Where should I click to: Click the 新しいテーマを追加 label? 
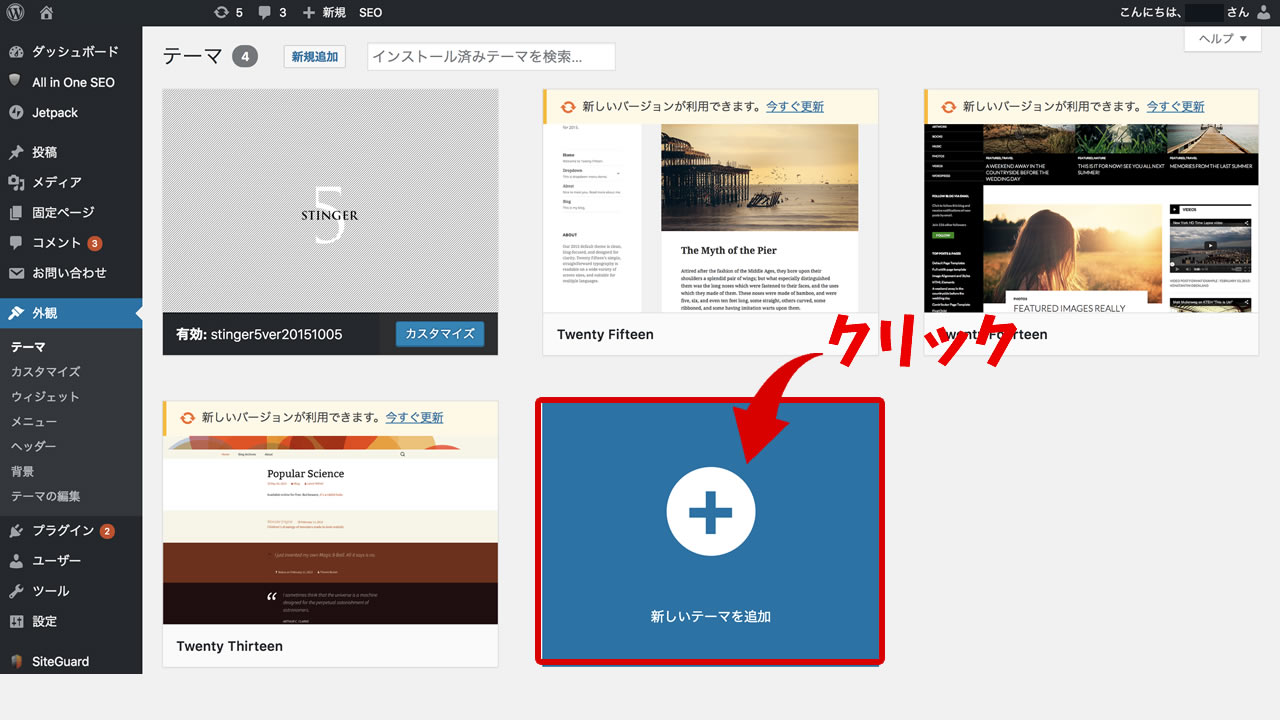[711, 616]
